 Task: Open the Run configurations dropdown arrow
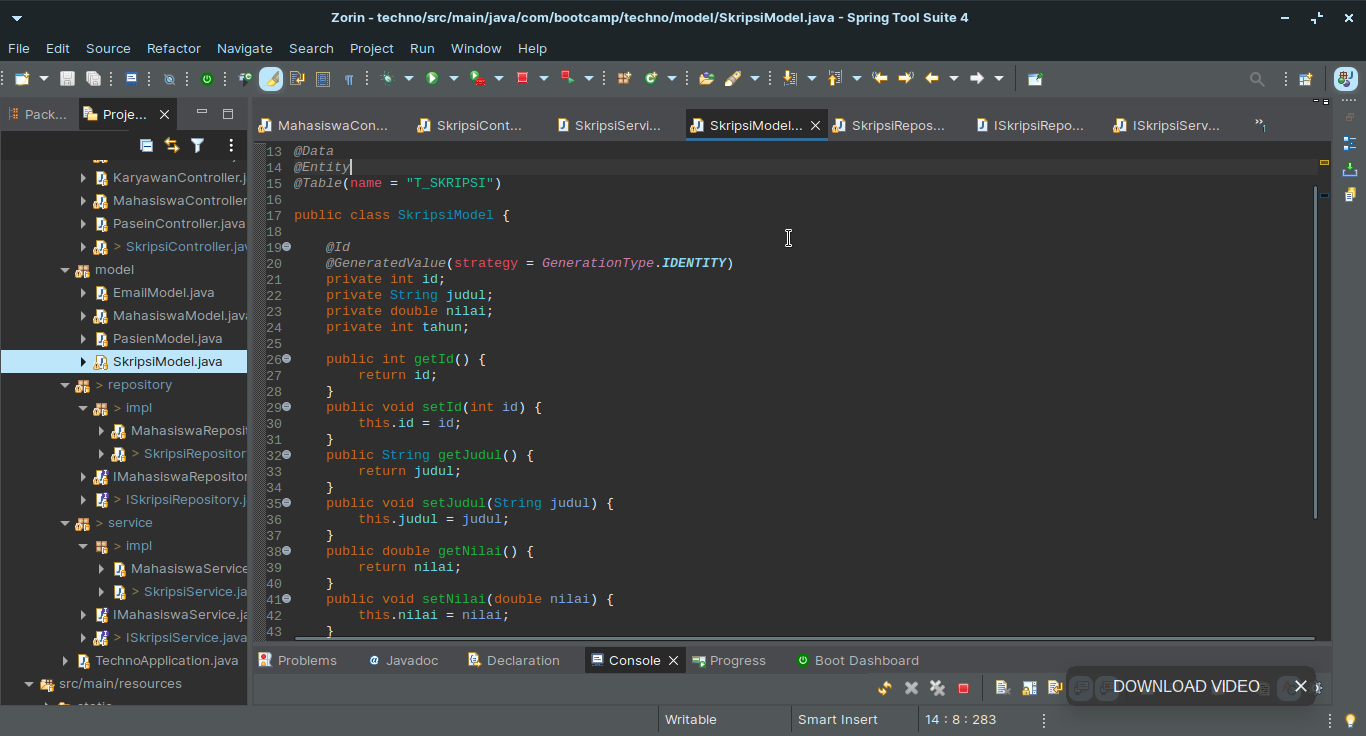click(x=454, y=78)
